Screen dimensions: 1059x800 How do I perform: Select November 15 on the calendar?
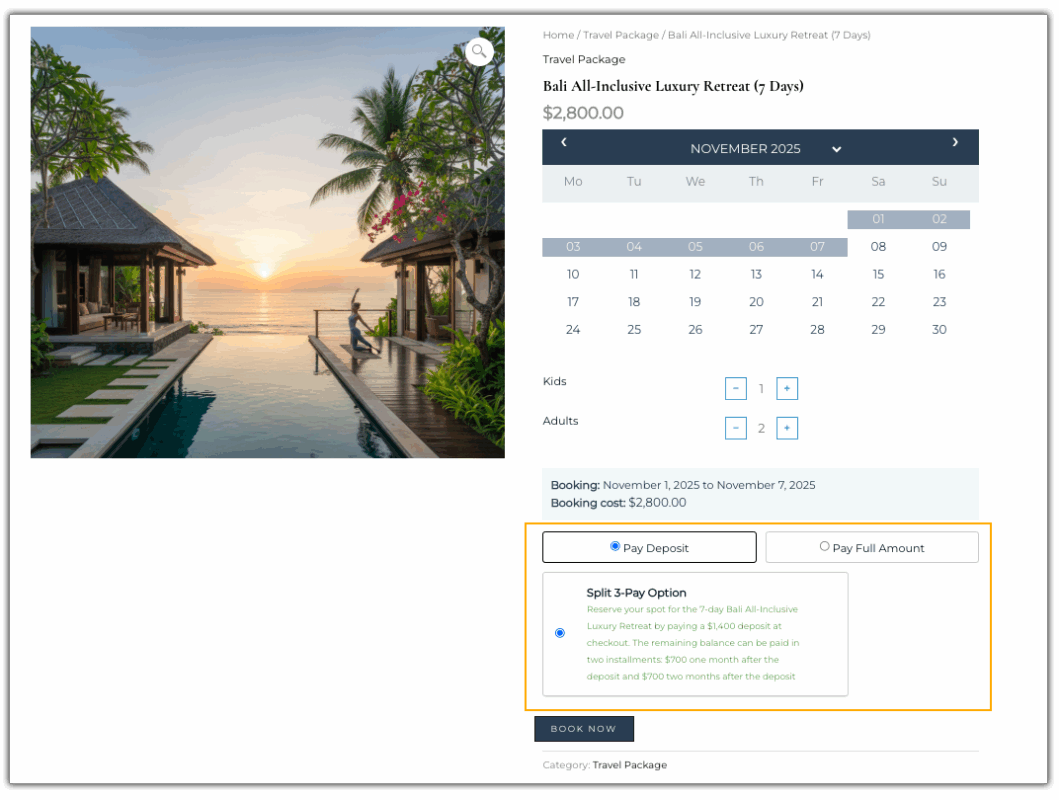[877, 274]
